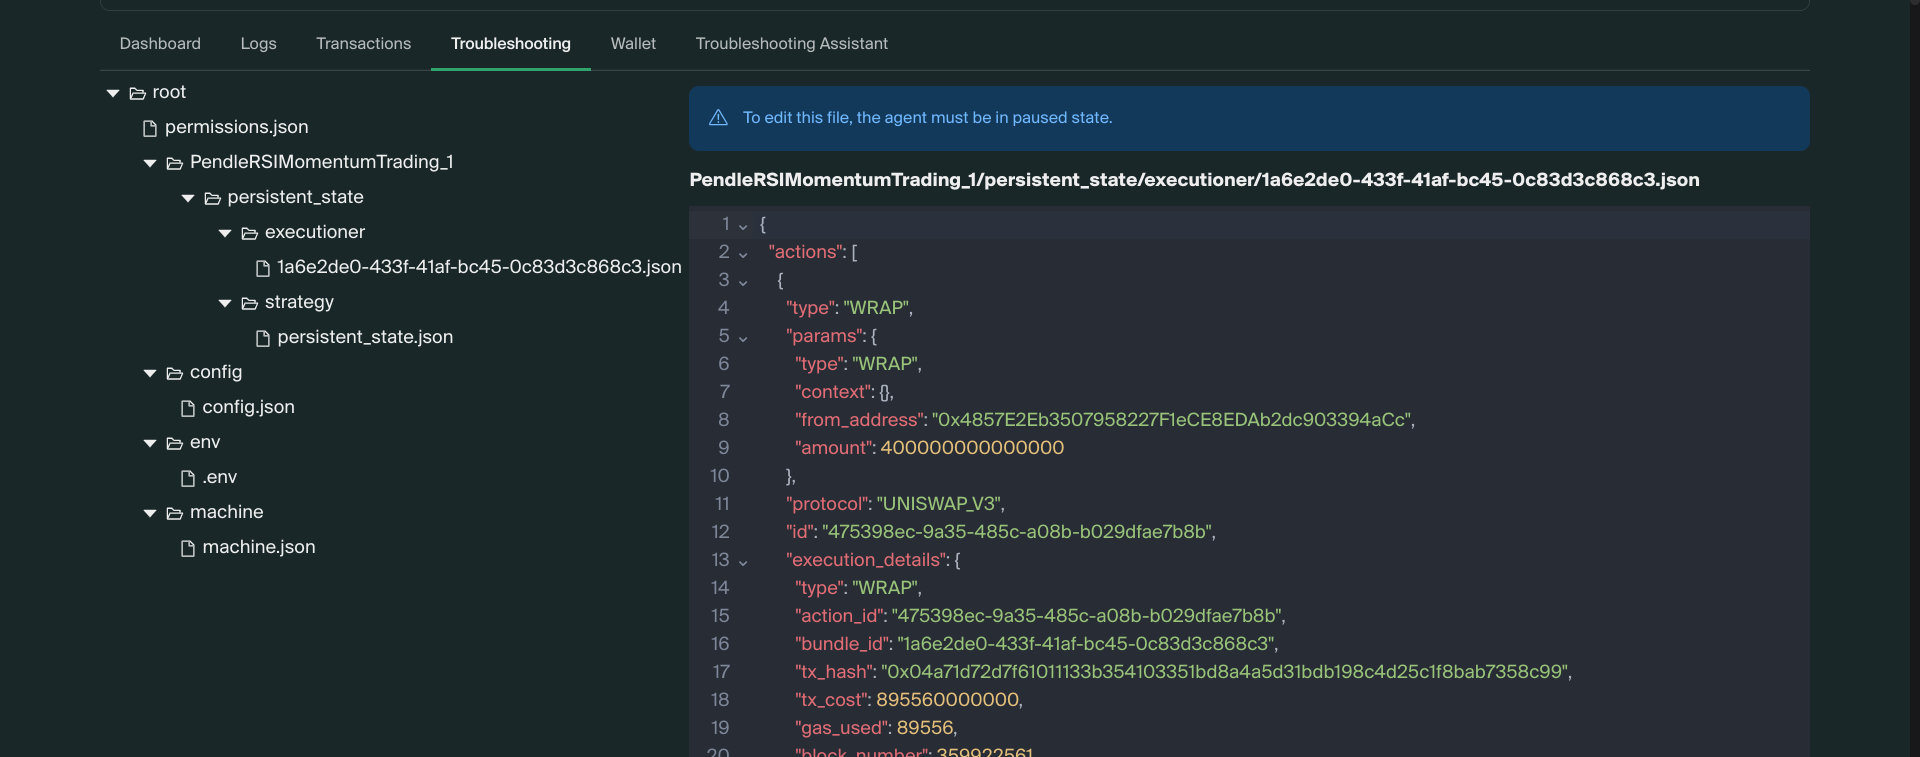Image resolution: width=1920 pixels, height=757 pixels.
Task: Select the executioner folder label
Action: click(x=314, y=232)
